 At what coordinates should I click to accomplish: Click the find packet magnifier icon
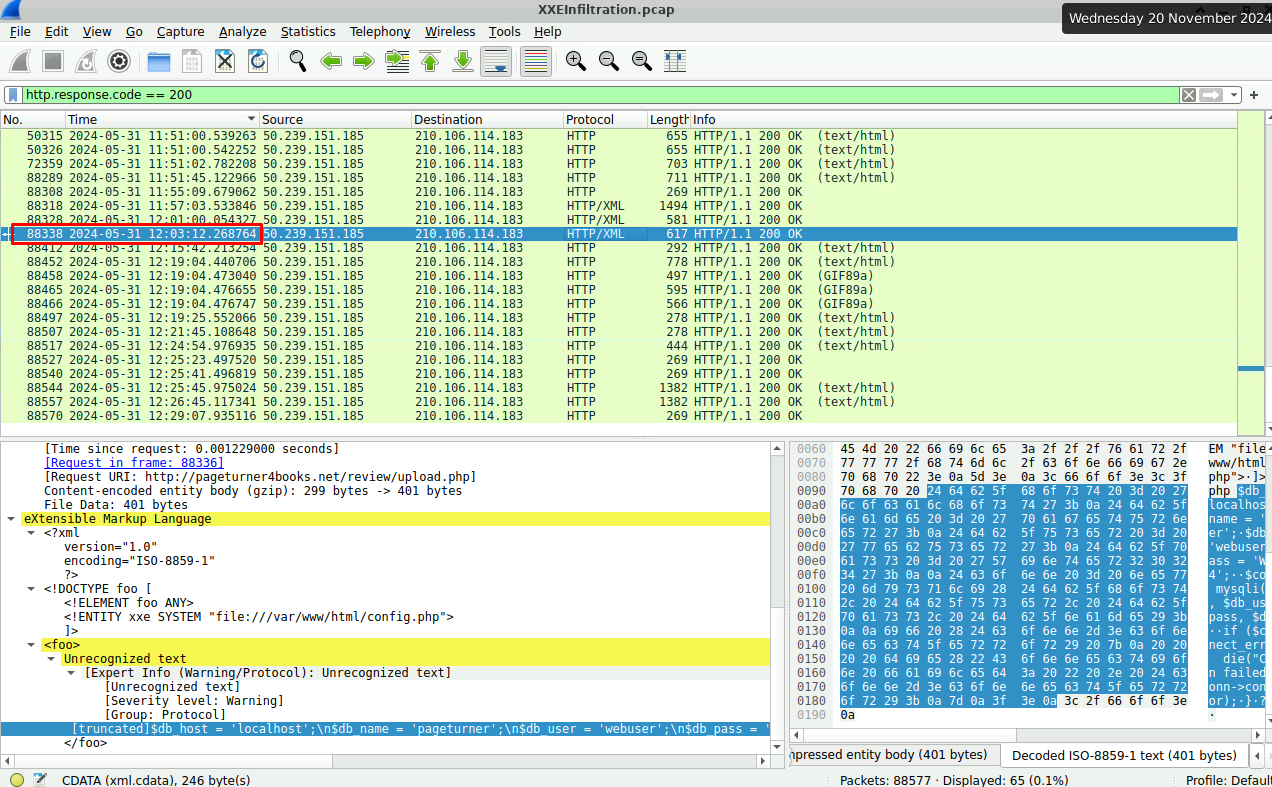click(x=298, y=61)
